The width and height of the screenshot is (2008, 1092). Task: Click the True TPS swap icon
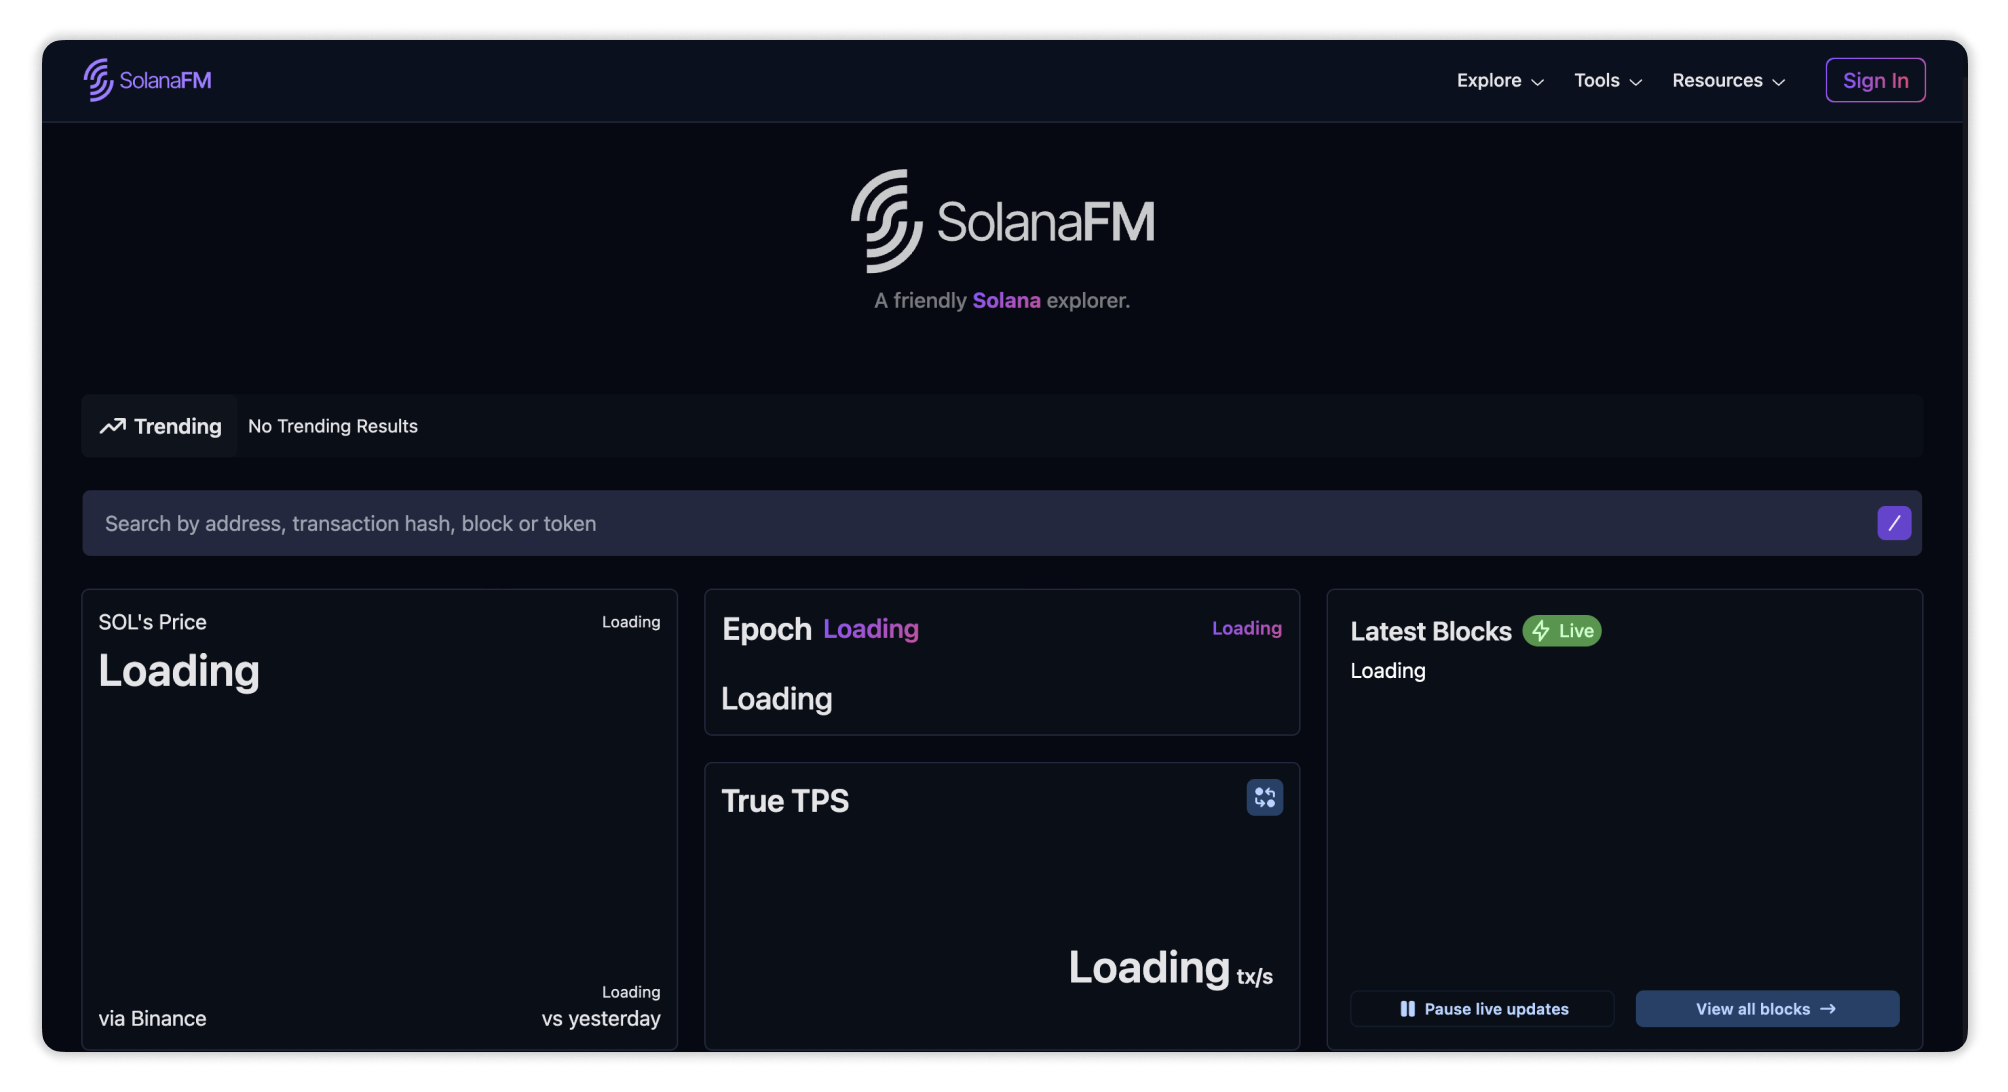click(x=1264, y=798)
